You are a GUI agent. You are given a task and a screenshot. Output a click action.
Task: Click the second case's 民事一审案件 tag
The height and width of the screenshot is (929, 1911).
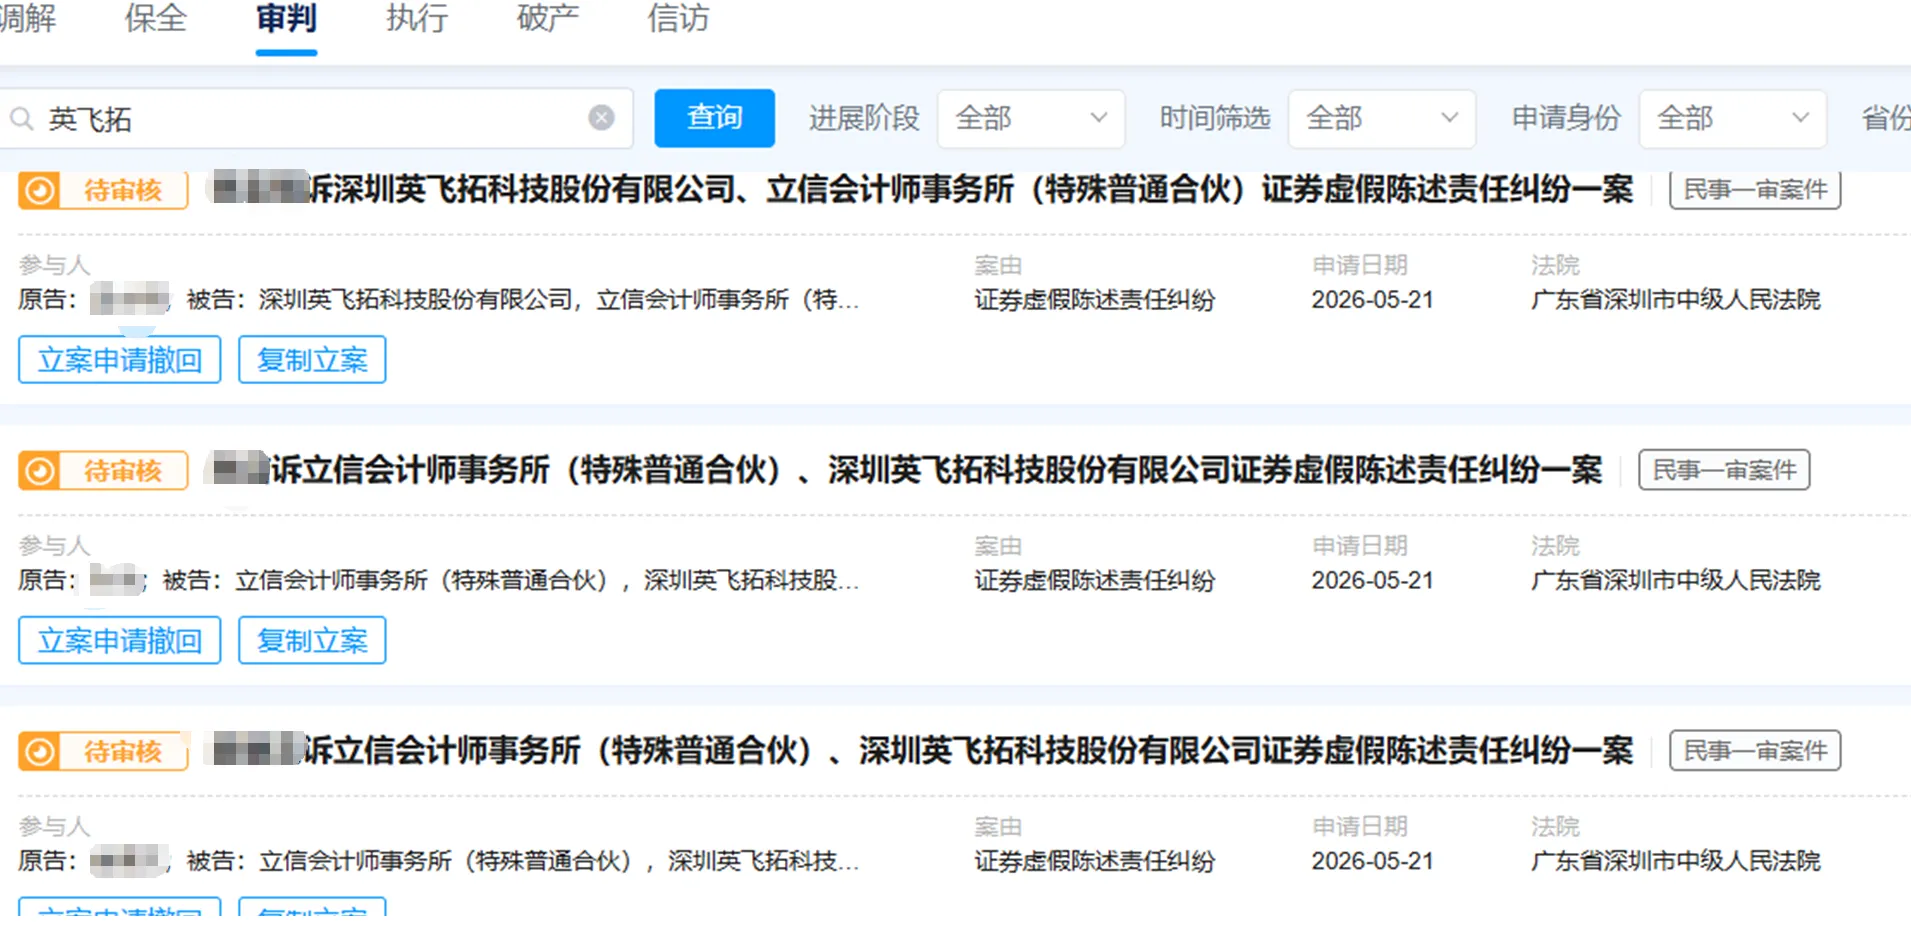[1724, 470]
